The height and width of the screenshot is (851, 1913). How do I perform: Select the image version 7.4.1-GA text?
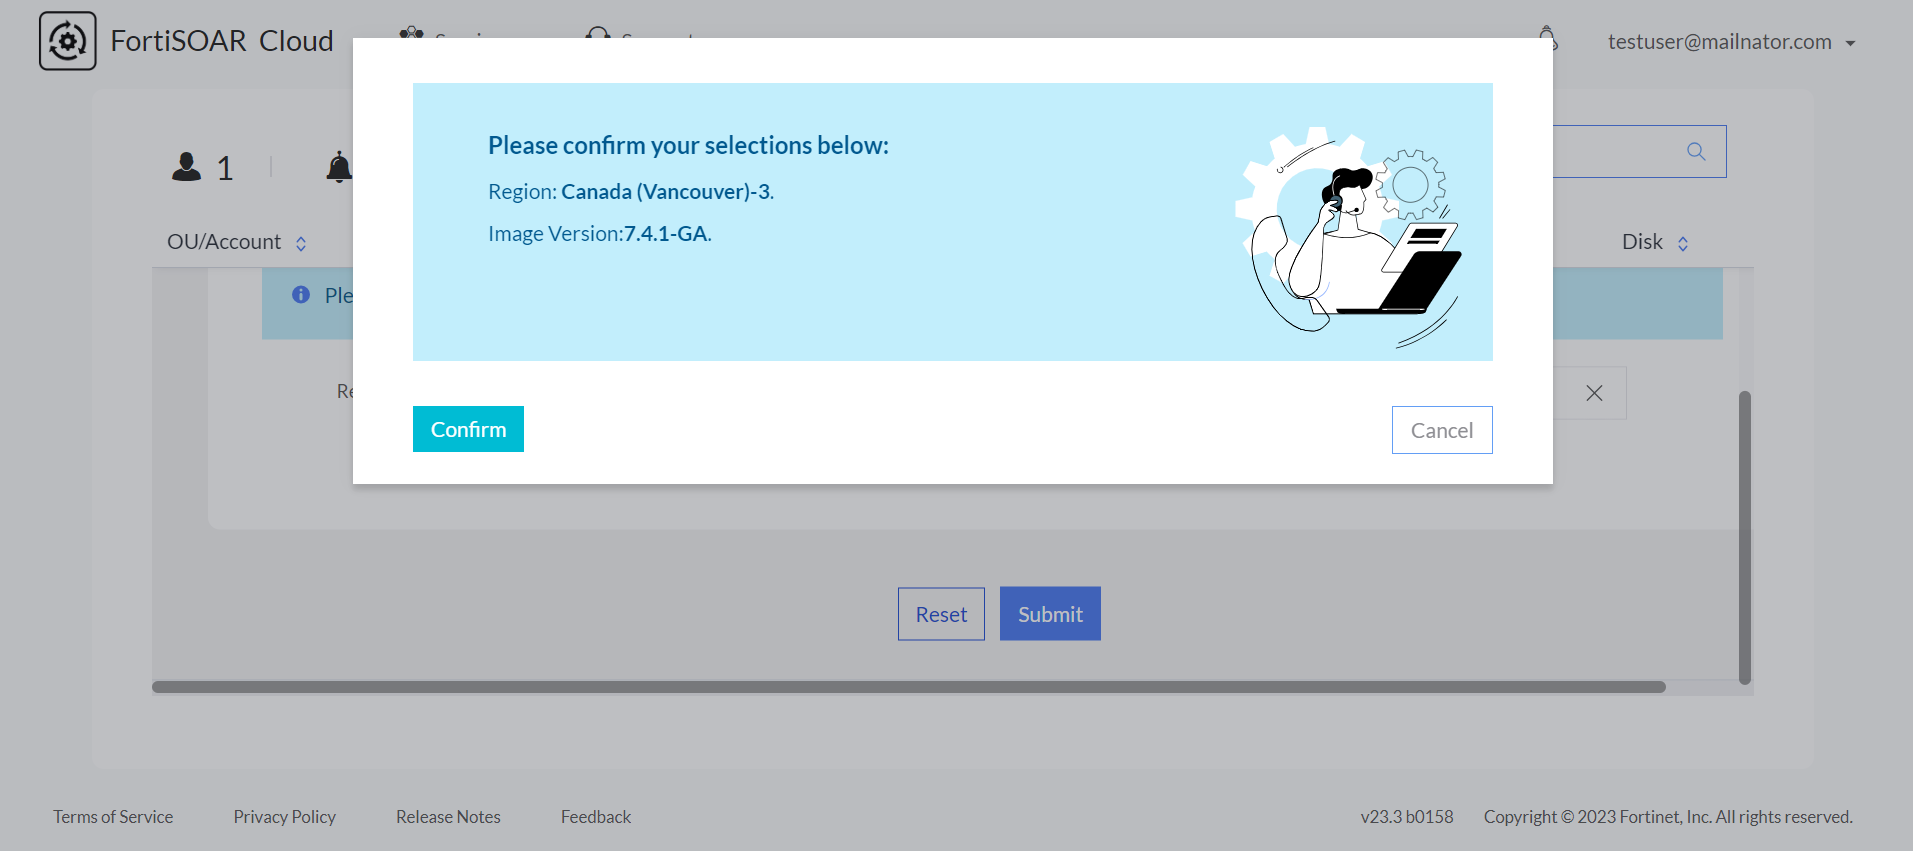(x=665, y=233)
